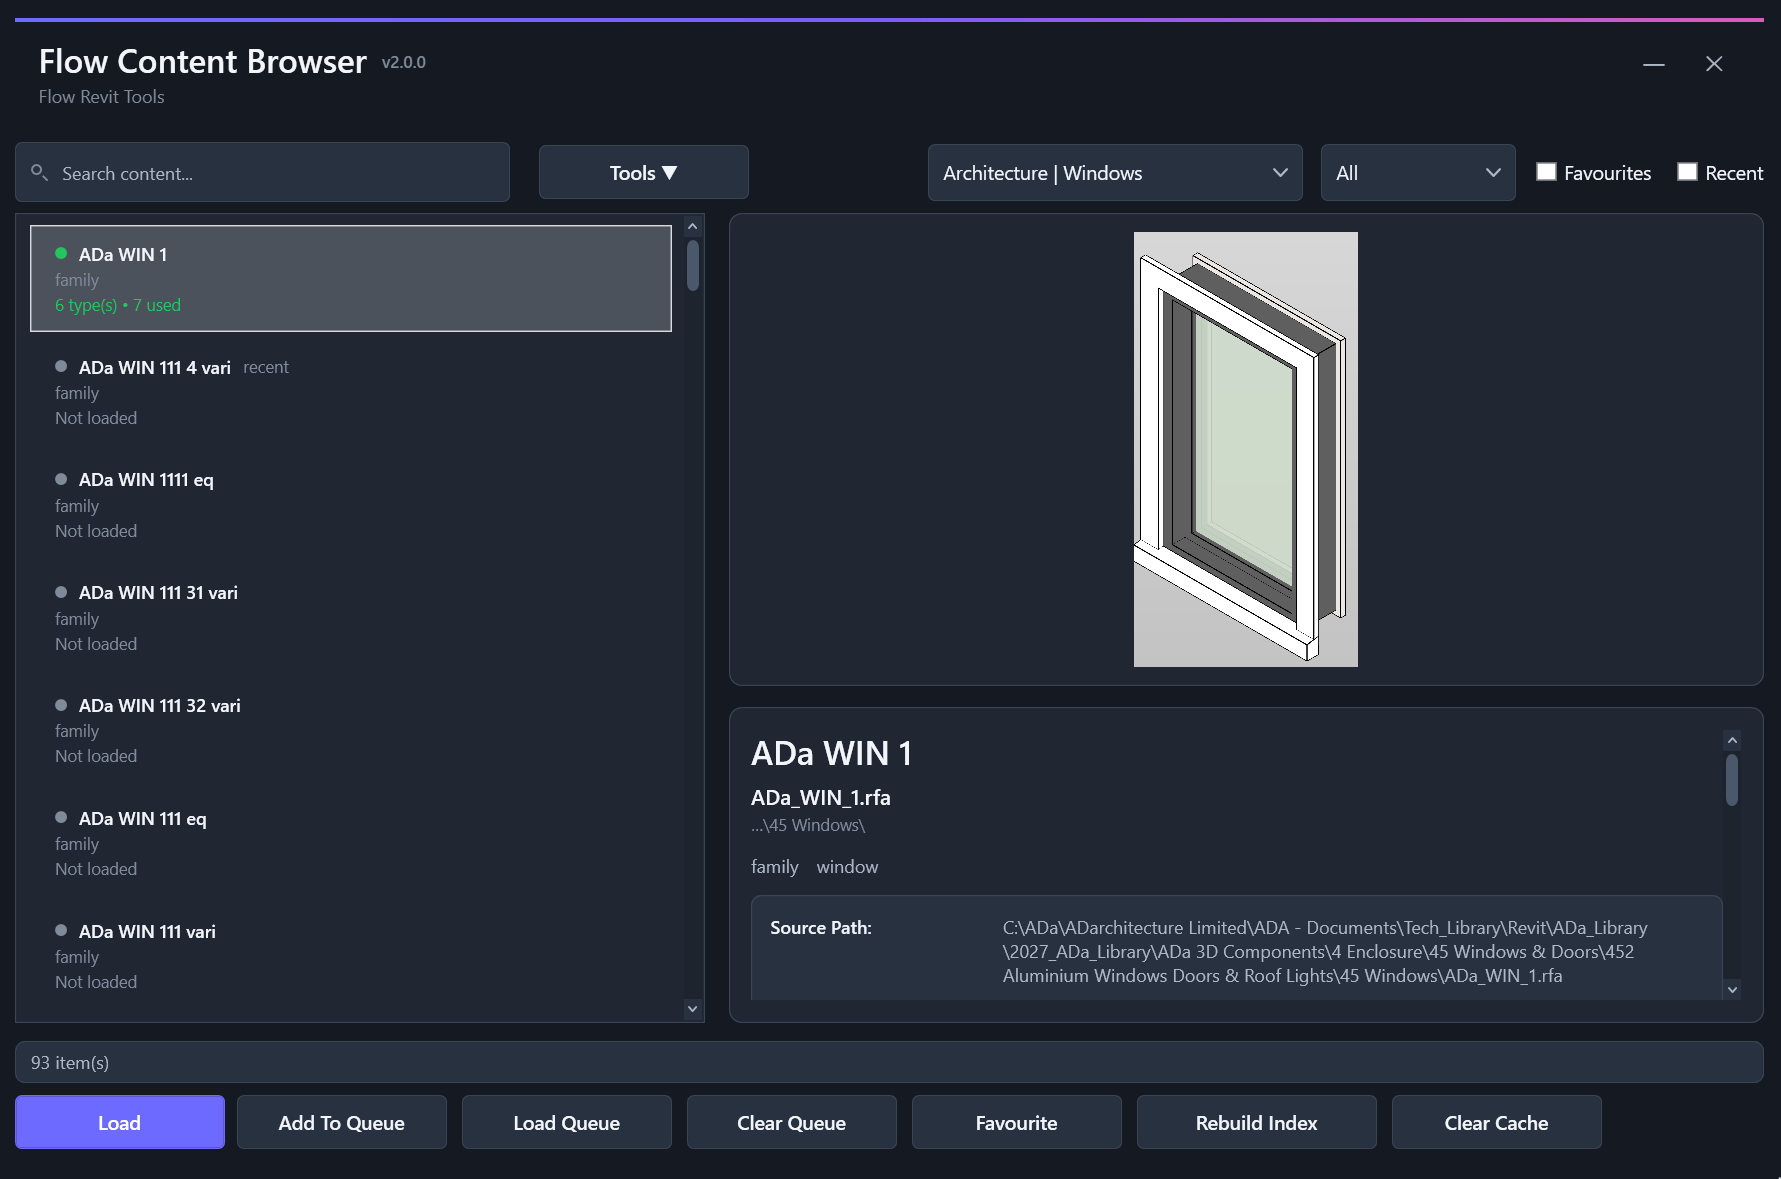The height and width of the screenshot is (1179, 1781).
Task: Click details panel scrollbar thumb
Action: [x=1732, y=780]
